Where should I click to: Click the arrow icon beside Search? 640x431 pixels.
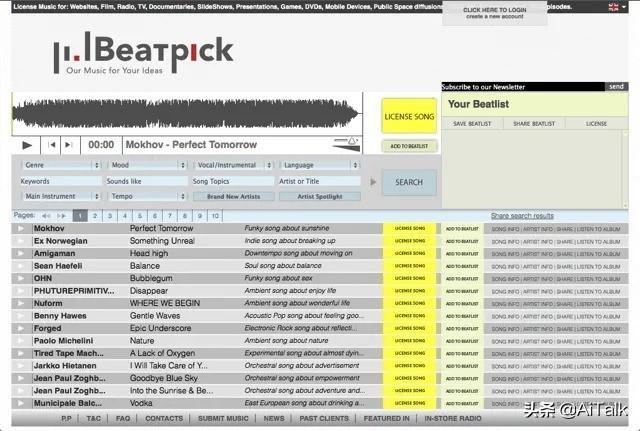pos(373,182)
